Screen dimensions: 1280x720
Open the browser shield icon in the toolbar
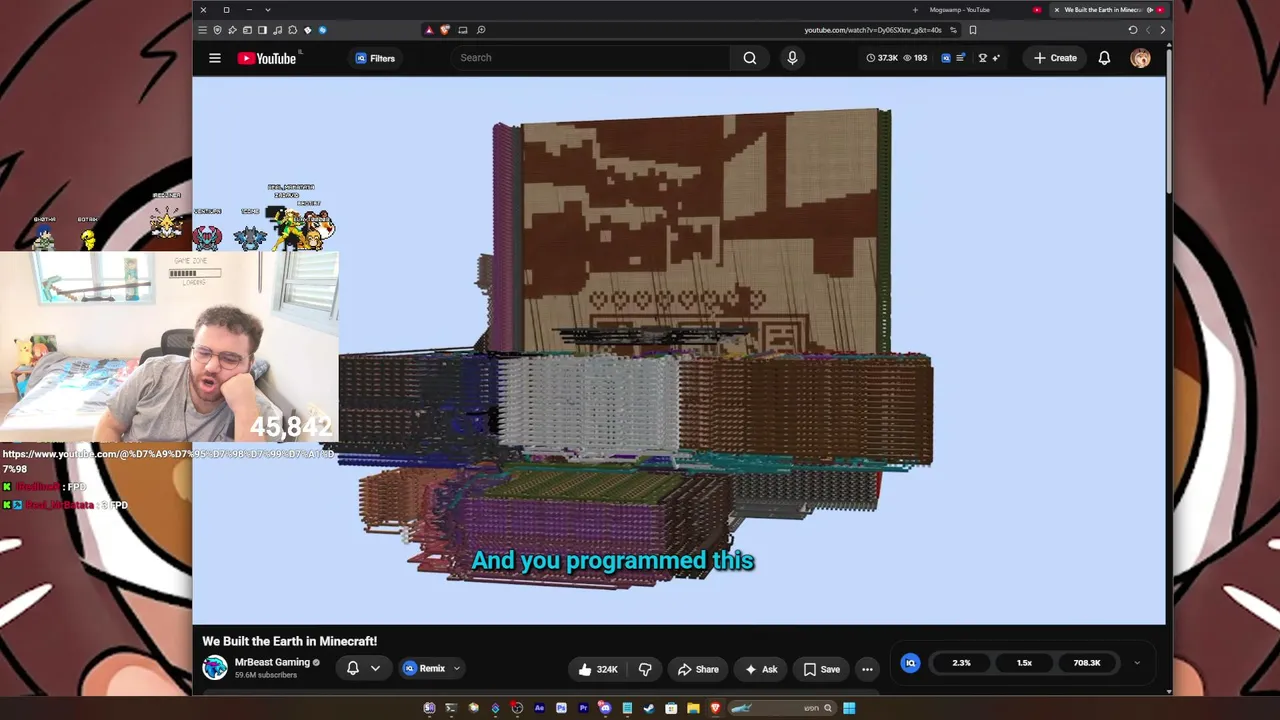point(217,30)
